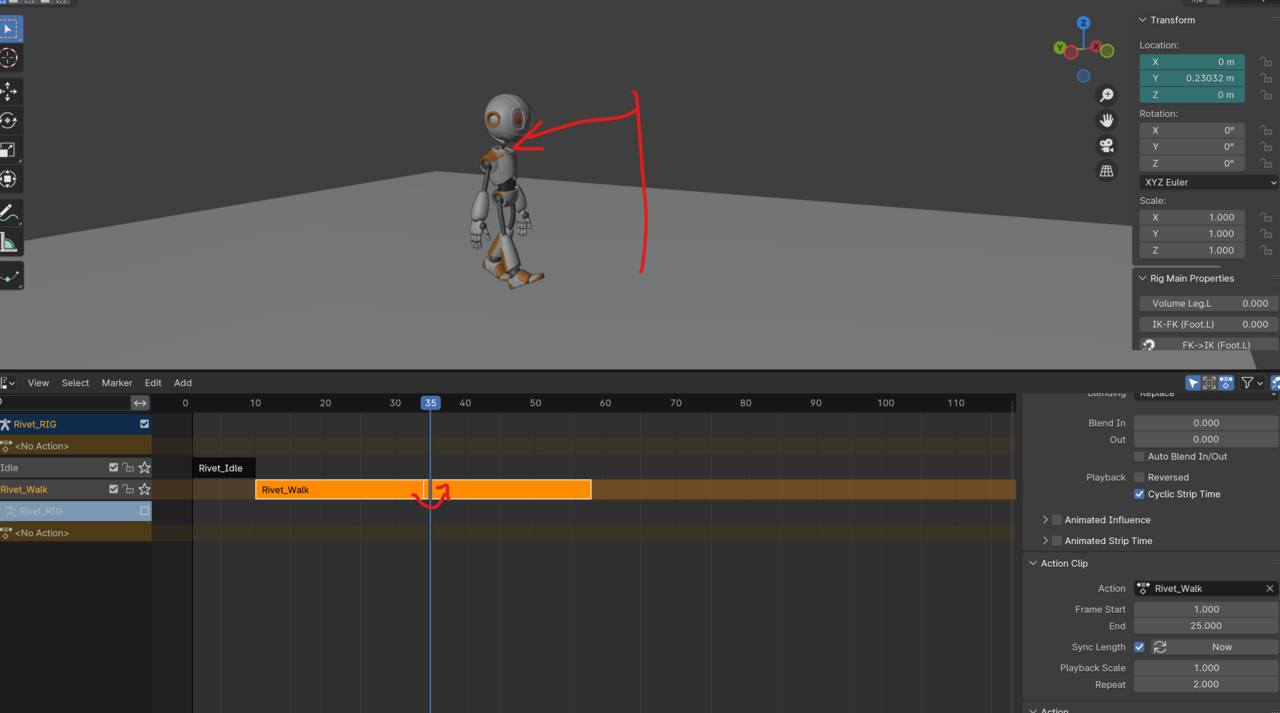This screenshot has width=1280, height=713.
Task: Open the Edit menu
Action: 153,383
